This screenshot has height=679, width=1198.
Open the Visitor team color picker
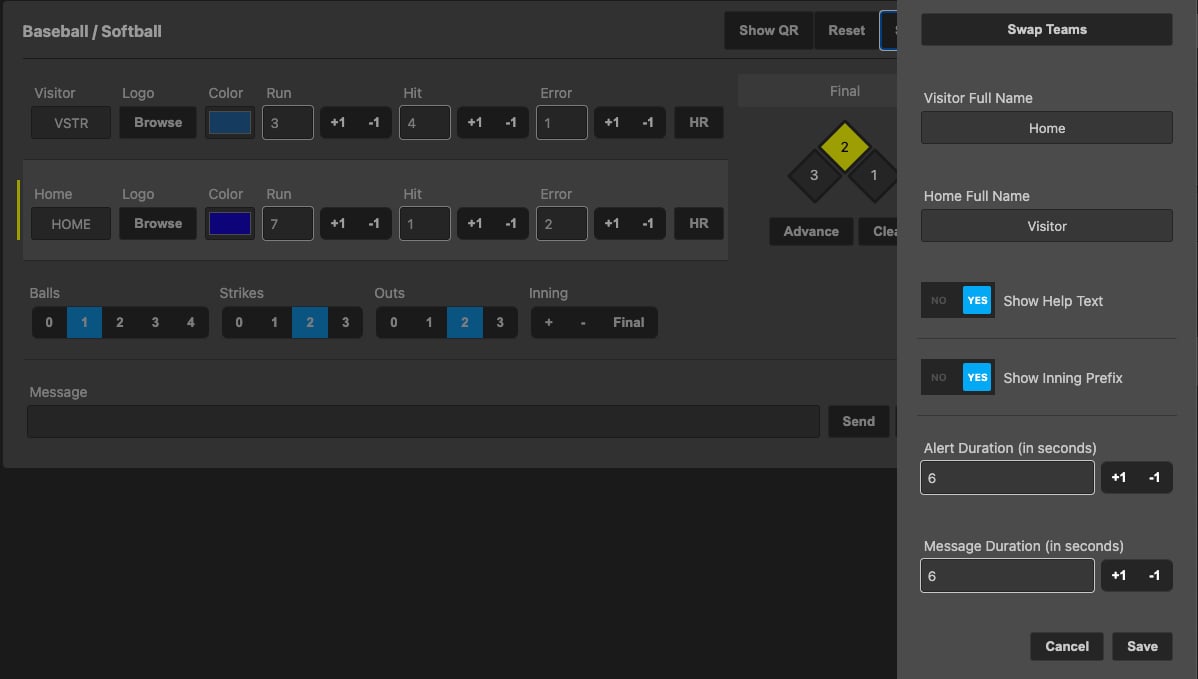[230, 122]
